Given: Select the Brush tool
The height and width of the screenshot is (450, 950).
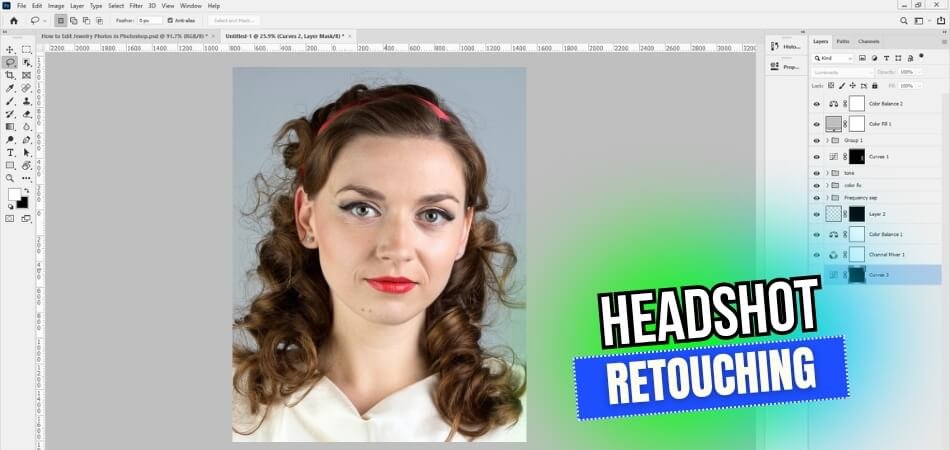Looking at the screenshot, I should tap(10, 101).
